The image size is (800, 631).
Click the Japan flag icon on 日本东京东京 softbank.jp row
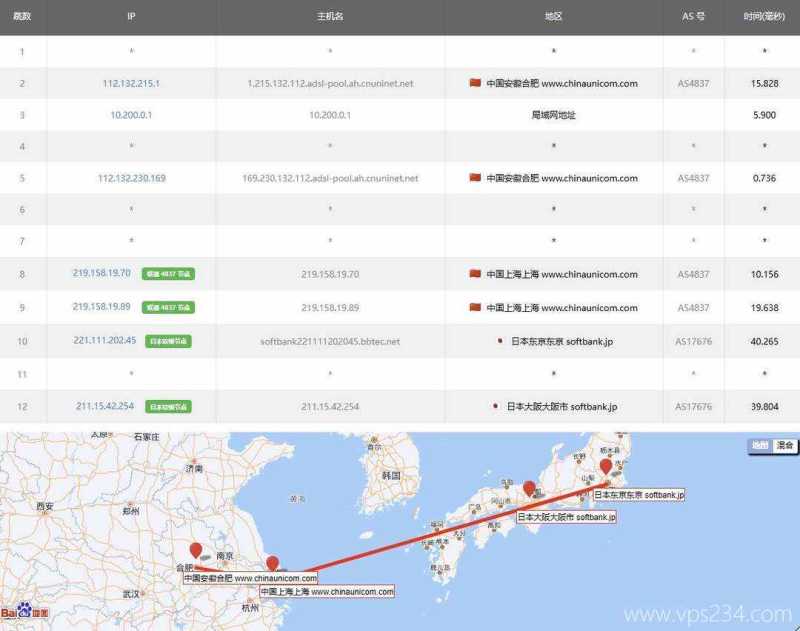coord(500,341)
